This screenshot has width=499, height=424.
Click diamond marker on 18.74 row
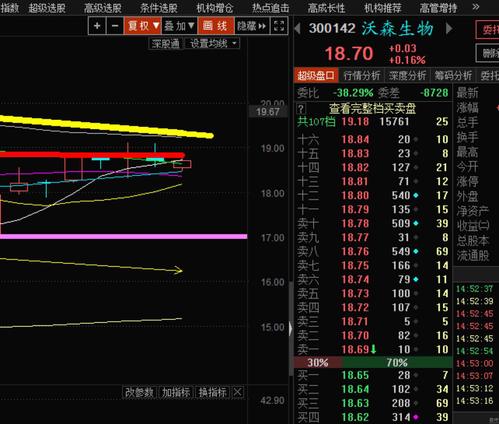[416, 279]
